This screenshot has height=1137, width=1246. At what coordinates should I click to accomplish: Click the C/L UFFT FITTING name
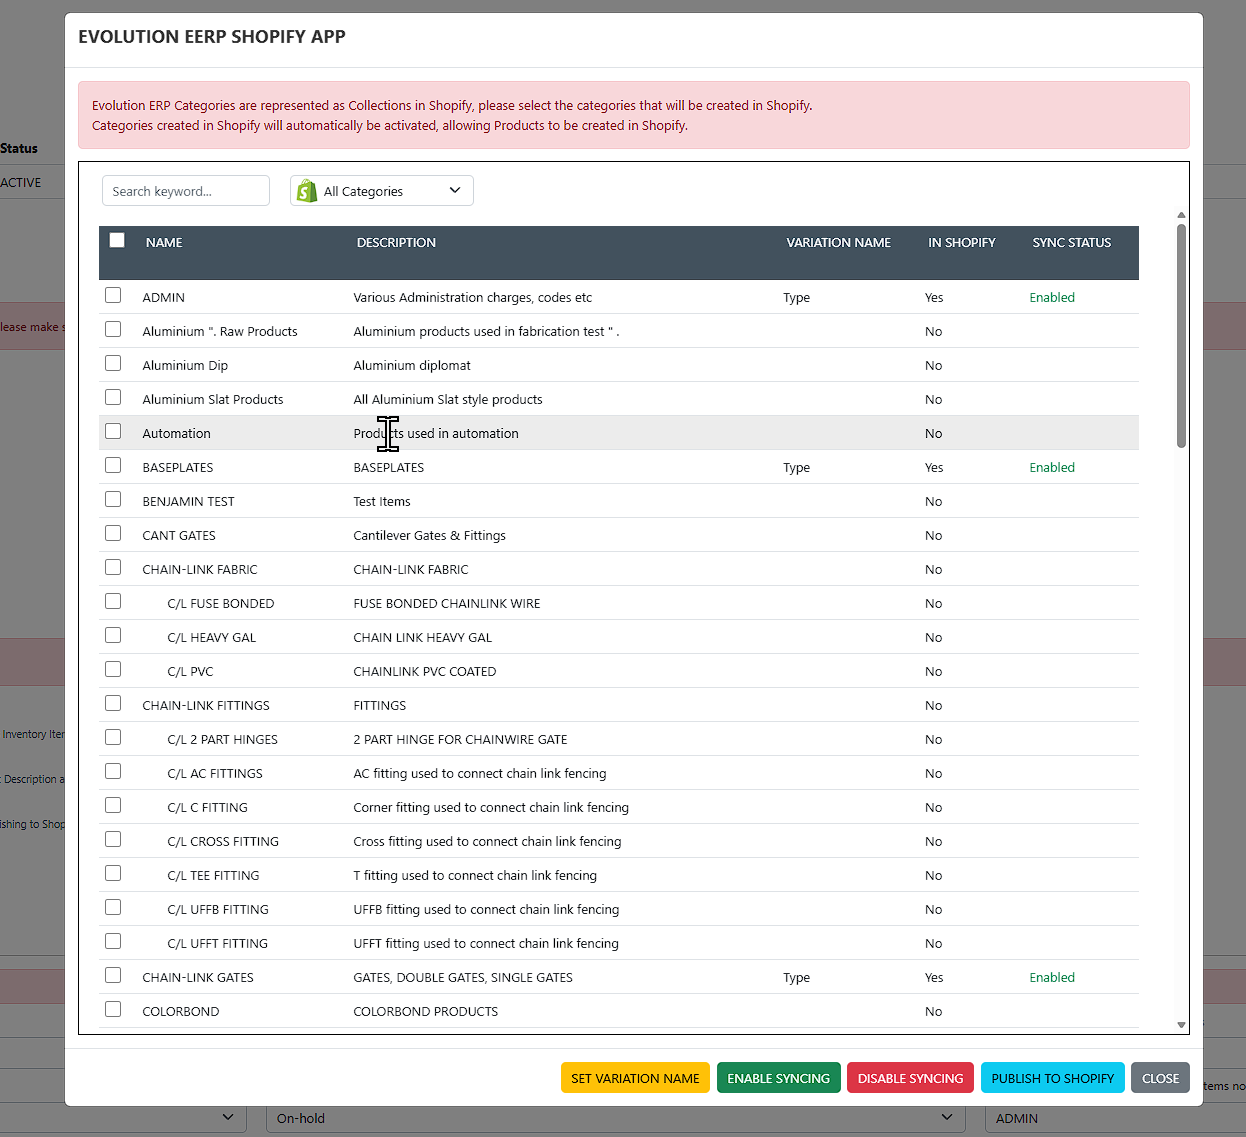click(218, 944)
